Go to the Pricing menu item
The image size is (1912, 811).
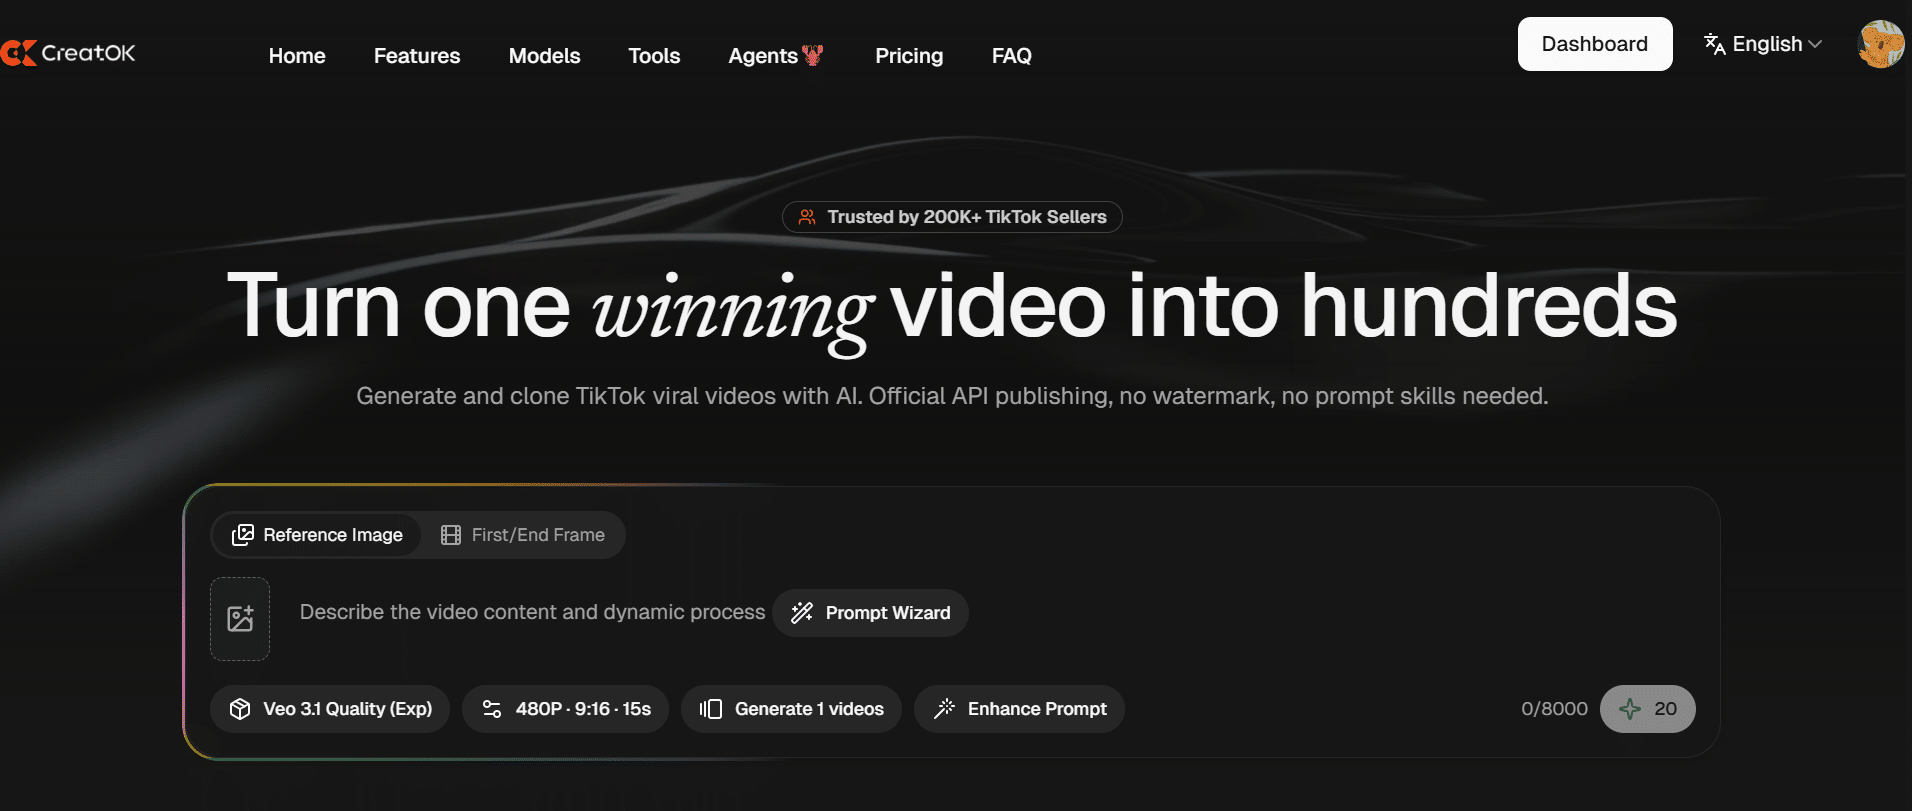pyautogui.click(x=909, y=56)
